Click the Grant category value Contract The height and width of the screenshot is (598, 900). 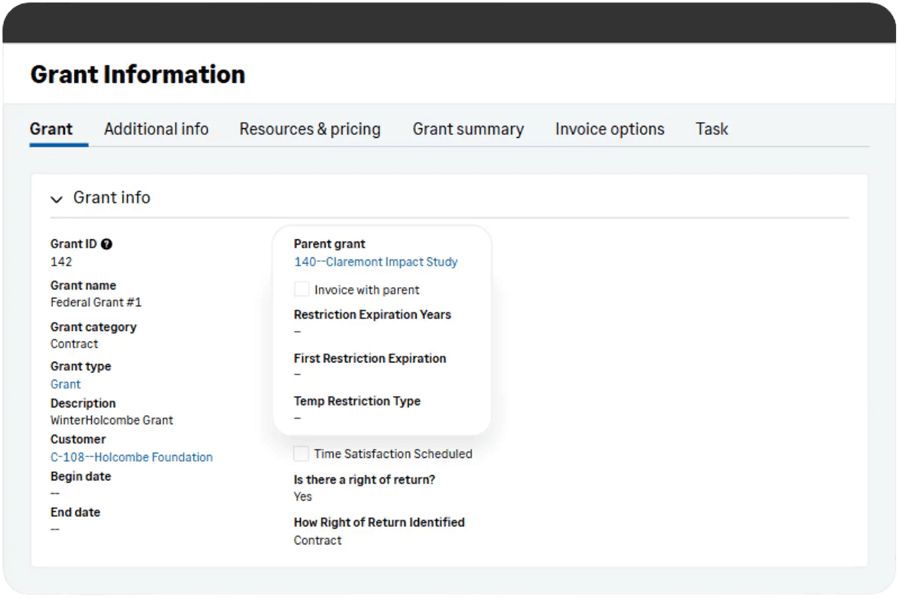point(74,344)
